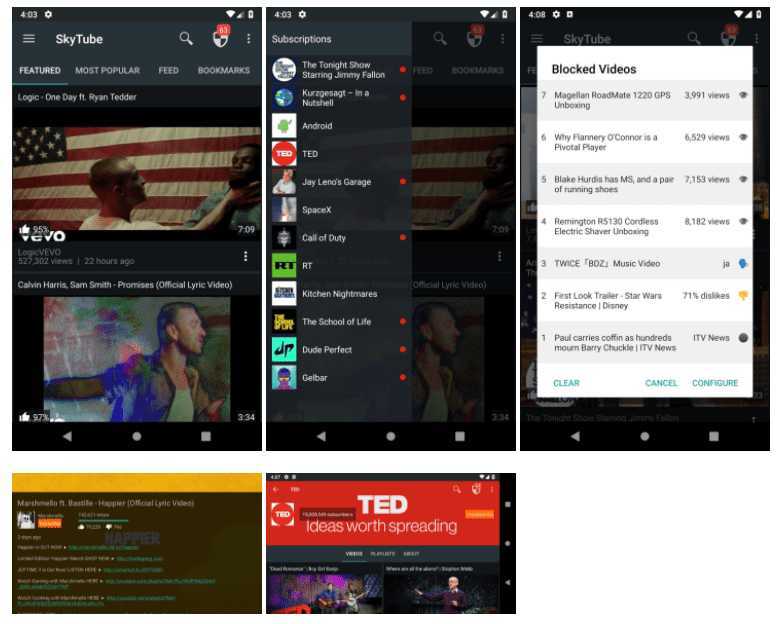Tap Android back button on Featured screen
Screen dimensions: 782x624
(67, 436)
